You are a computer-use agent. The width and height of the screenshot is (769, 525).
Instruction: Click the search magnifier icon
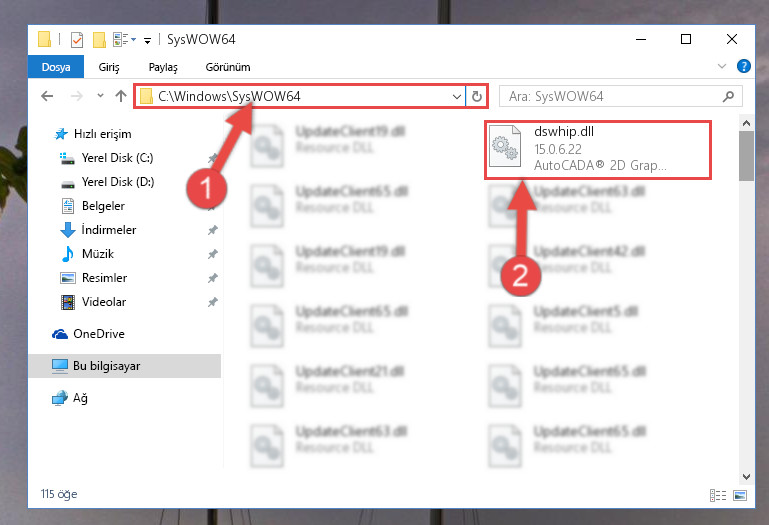(728, 96)
